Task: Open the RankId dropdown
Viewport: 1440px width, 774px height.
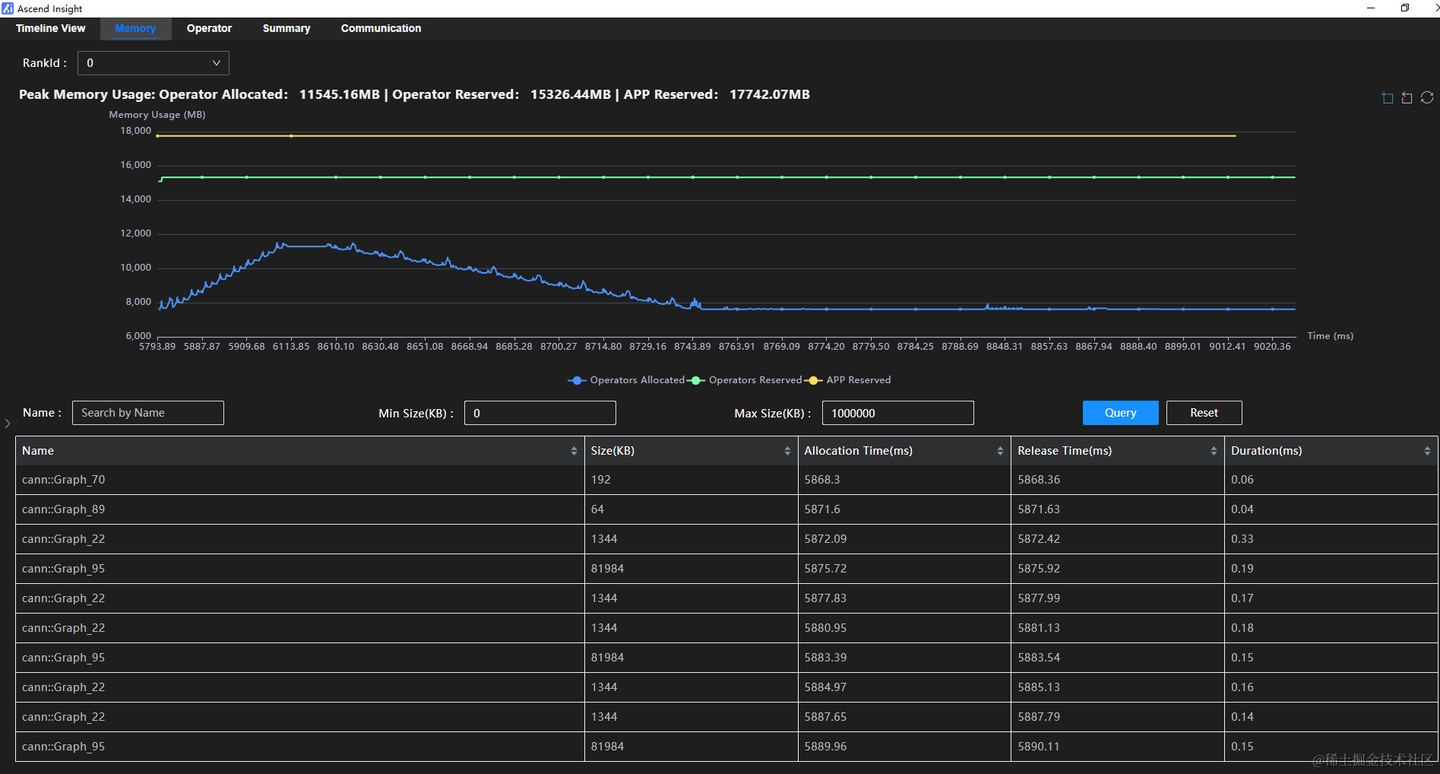Action: [153, 63]
